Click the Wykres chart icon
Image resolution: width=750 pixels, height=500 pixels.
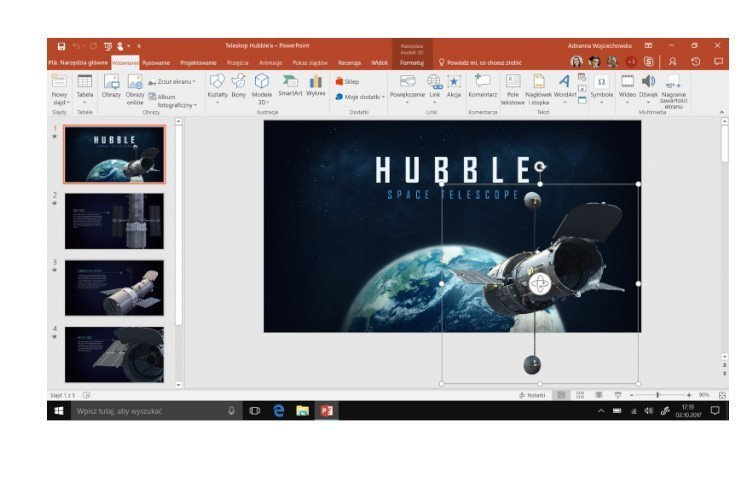pos(316,85)
